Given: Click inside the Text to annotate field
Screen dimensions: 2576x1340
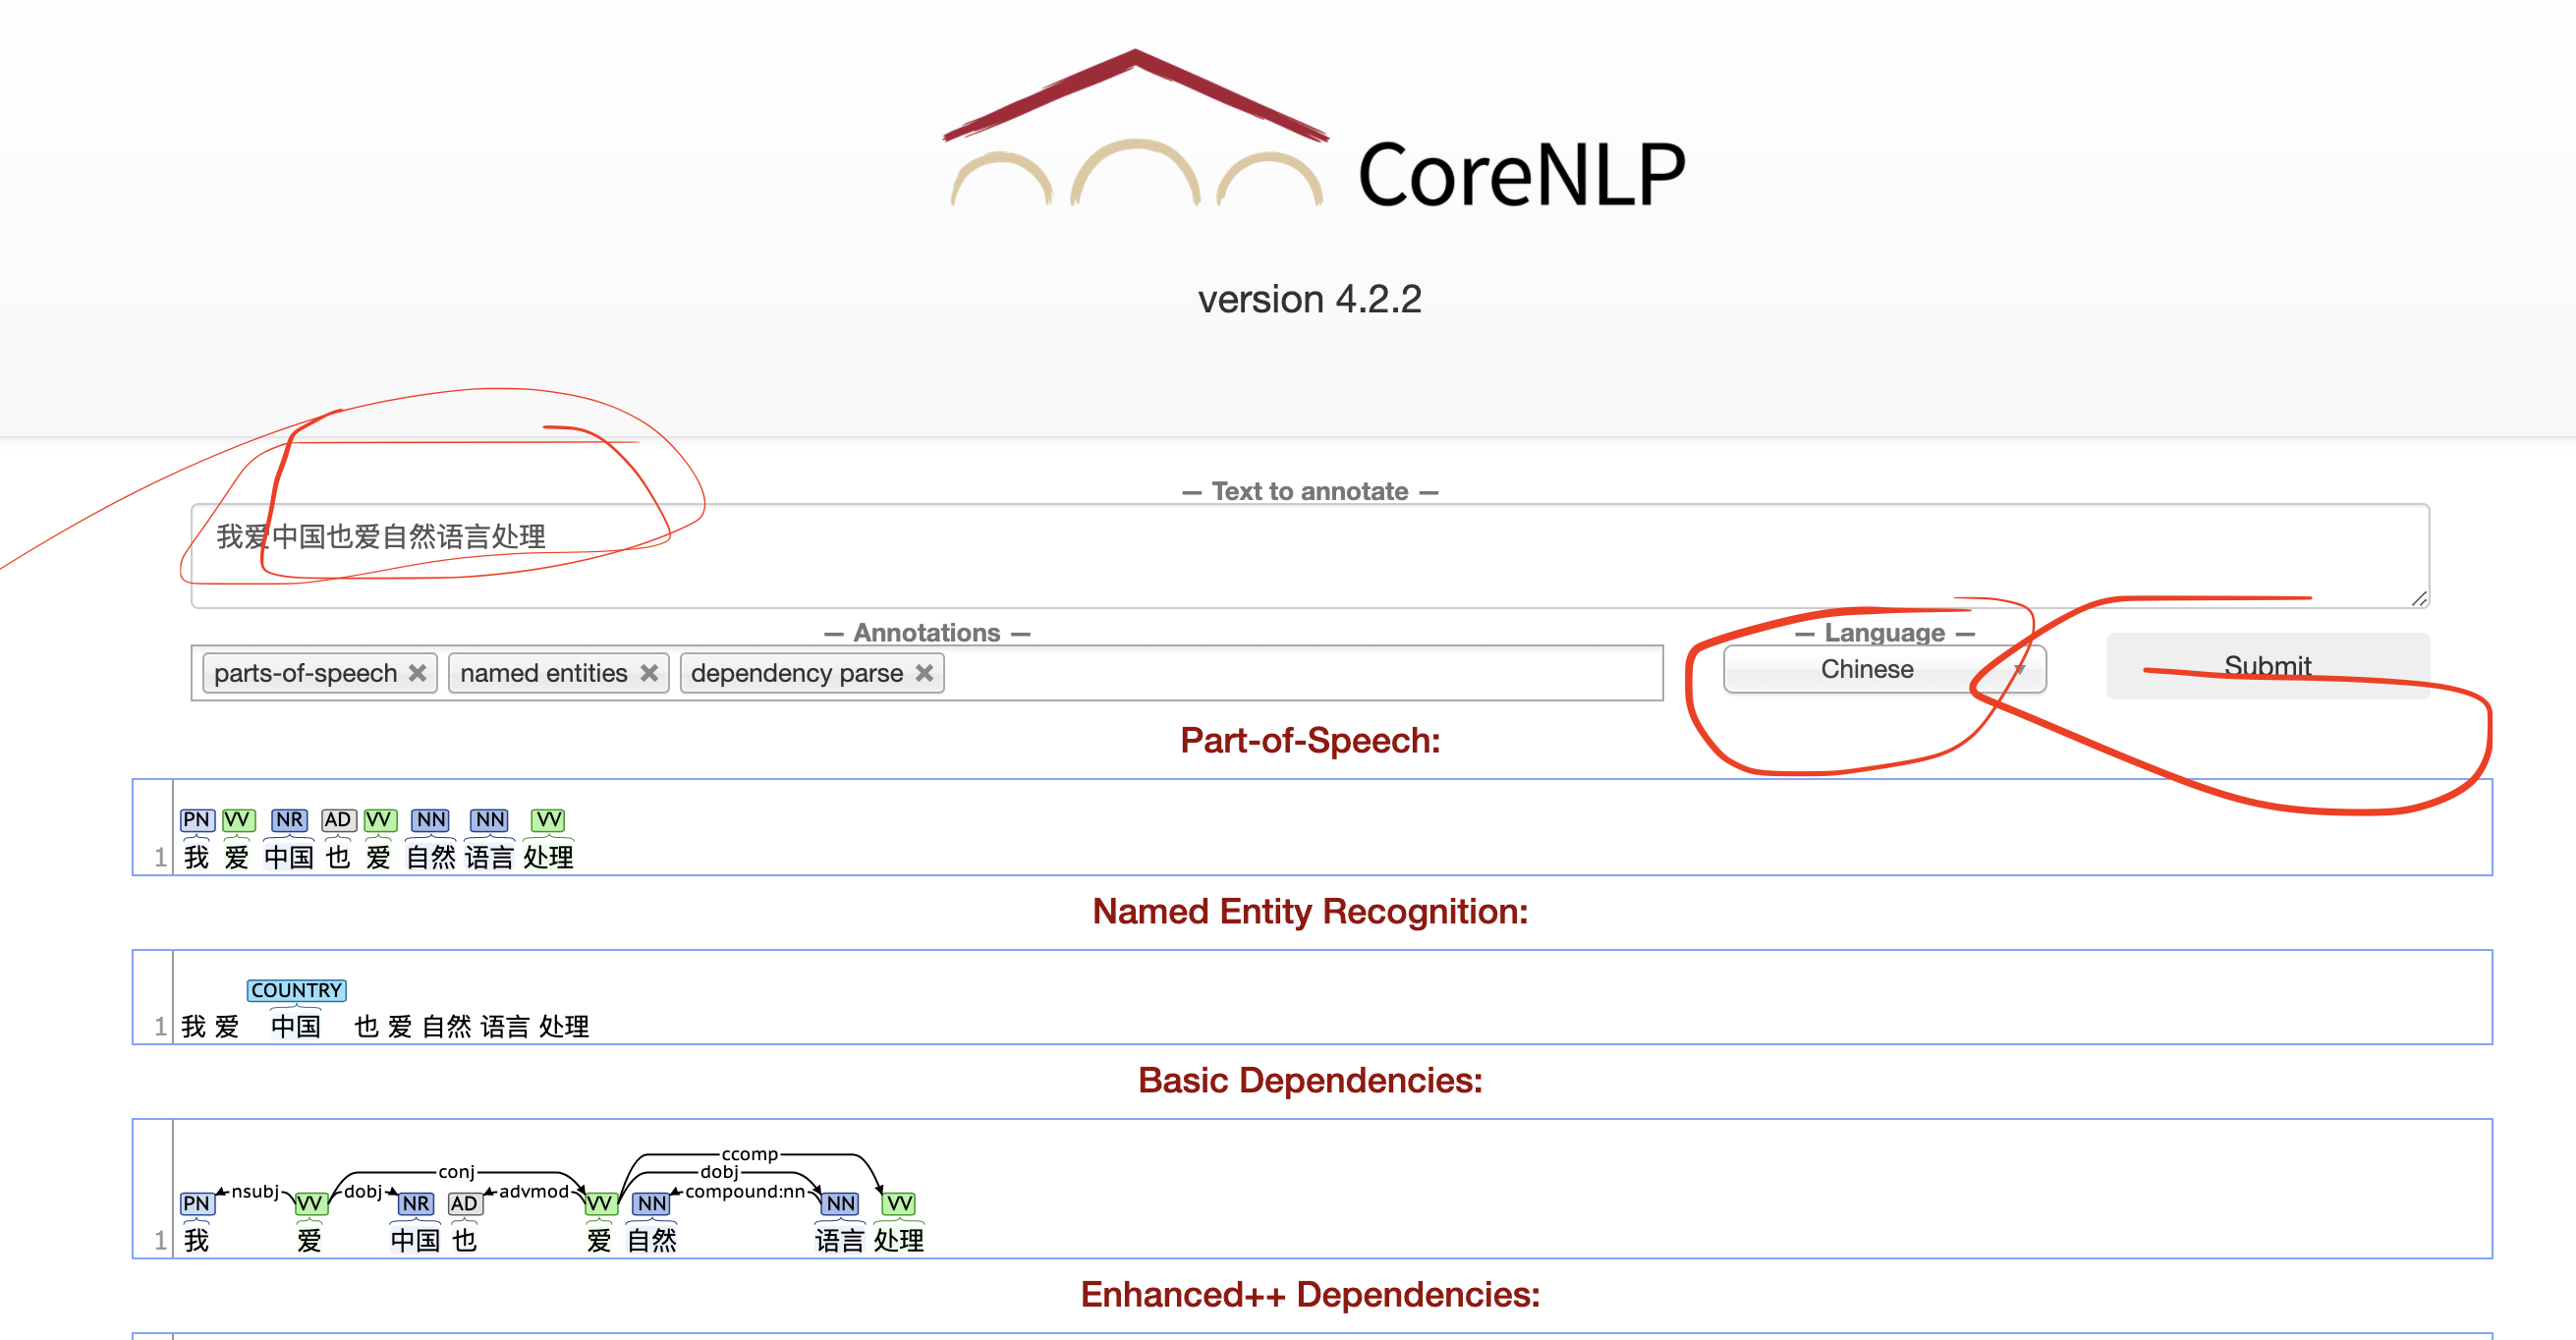Looking at the screenshot, I should (x=1300, y=555).
